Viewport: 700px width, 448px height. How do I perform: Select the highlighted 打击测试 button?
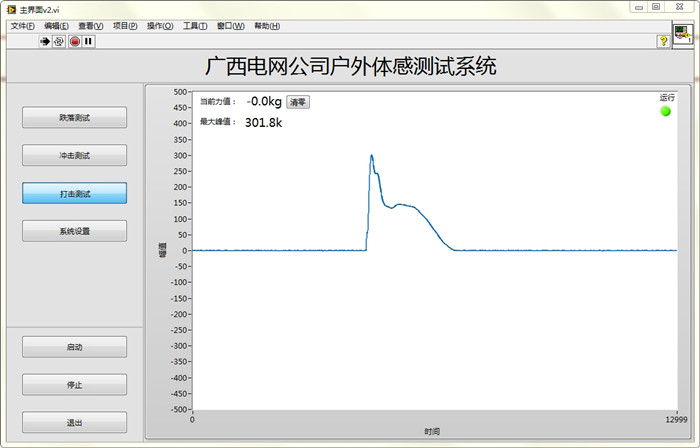pyautogui.click(x=75, y=193)
